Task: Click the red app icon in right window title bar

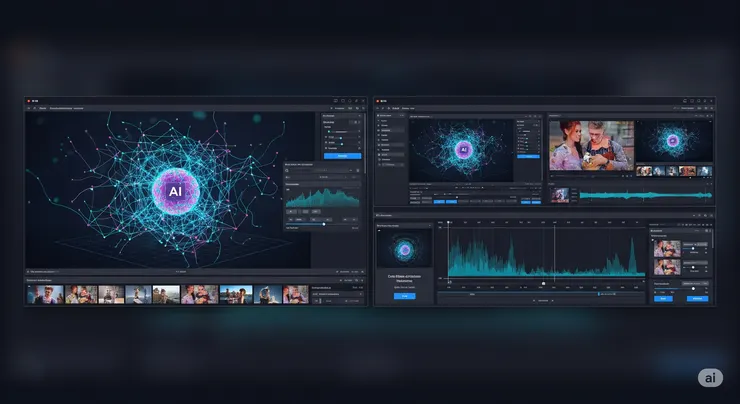Action: click(x=378, y=101)
